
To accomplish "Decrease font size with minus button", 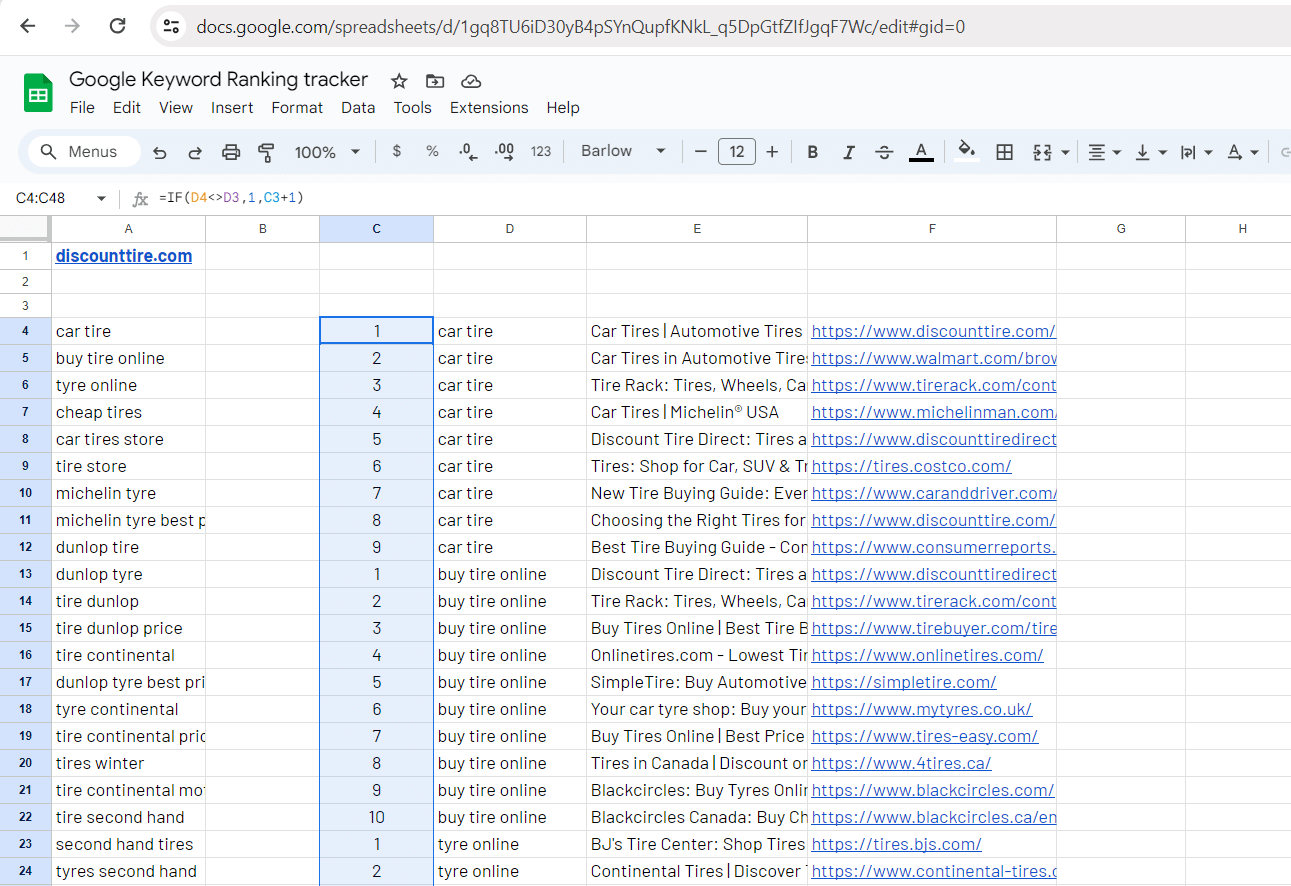I will coord(701,152).
